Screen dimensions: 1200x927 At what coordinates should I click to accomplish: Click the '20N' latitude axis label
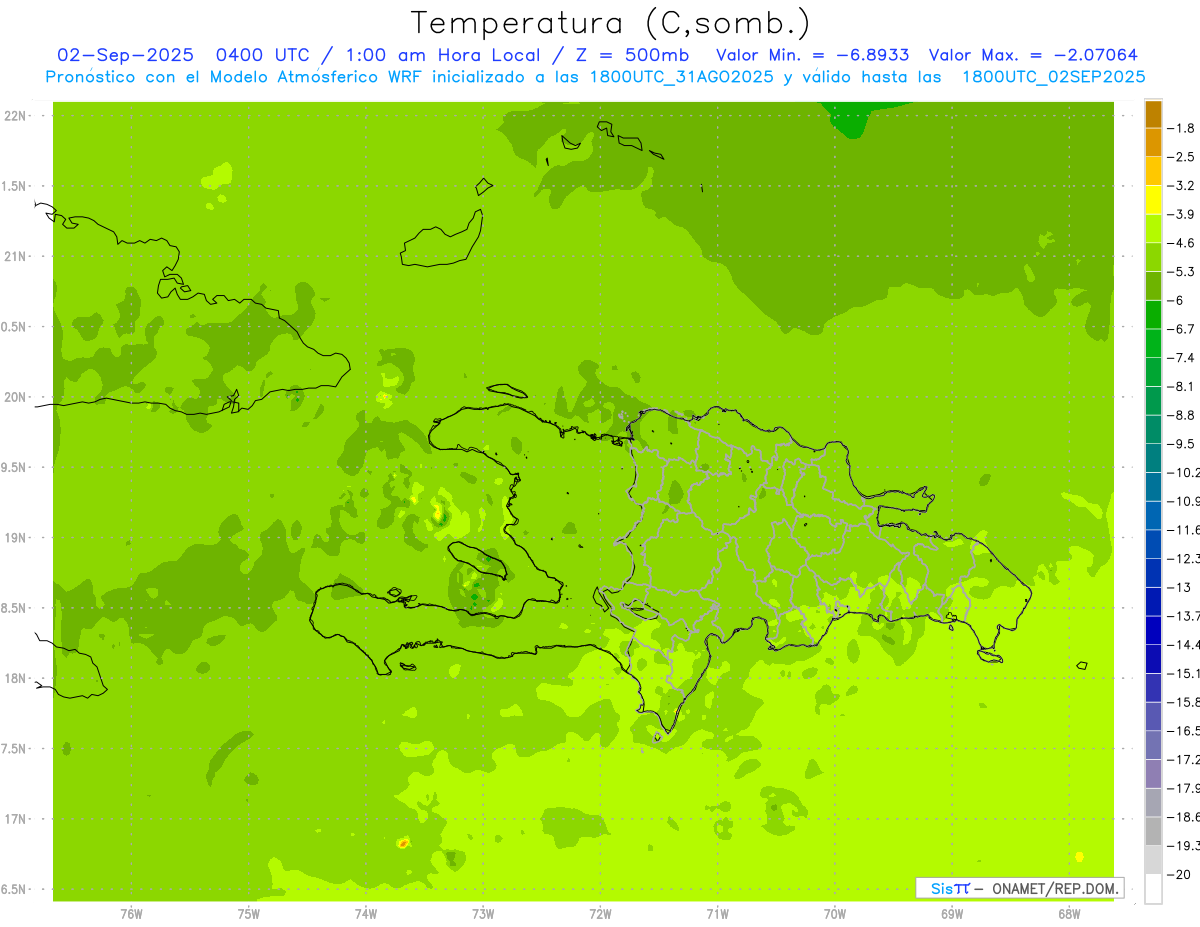(15, 397)
